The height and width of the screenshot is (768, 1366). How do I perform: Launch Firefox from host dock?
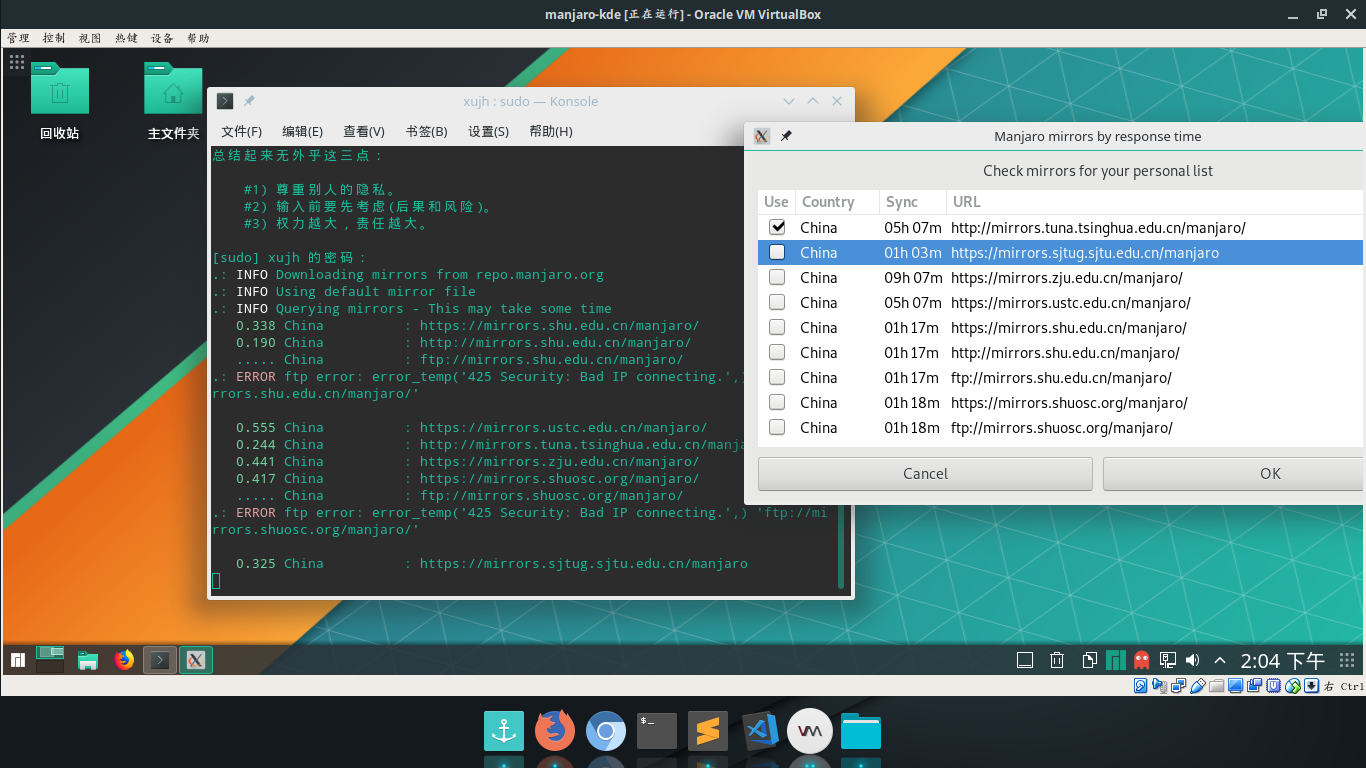[x=555, y=731]
